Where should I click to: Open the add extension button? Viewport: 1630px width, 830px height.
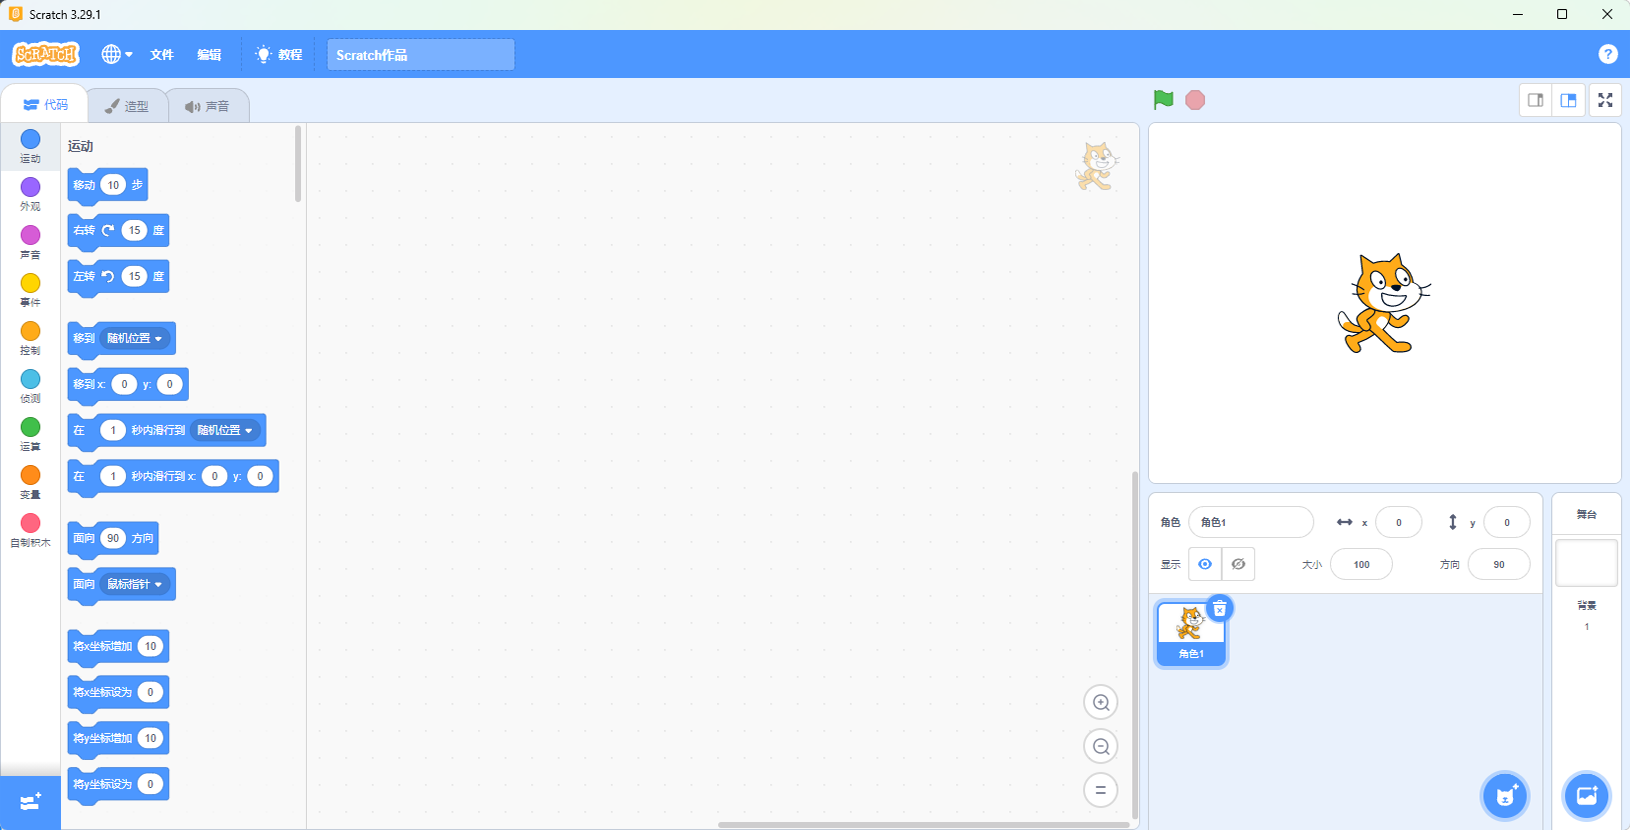pos(30,803)
